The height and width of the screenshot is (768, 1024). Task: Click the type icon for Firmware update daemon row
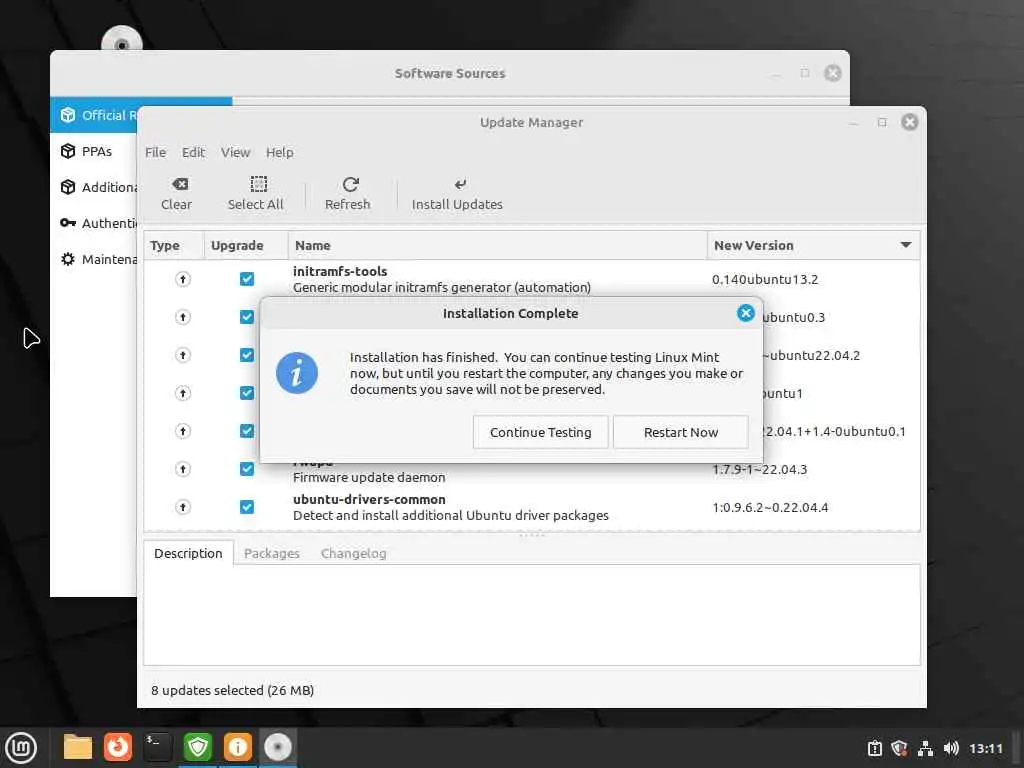pos(183,470)
